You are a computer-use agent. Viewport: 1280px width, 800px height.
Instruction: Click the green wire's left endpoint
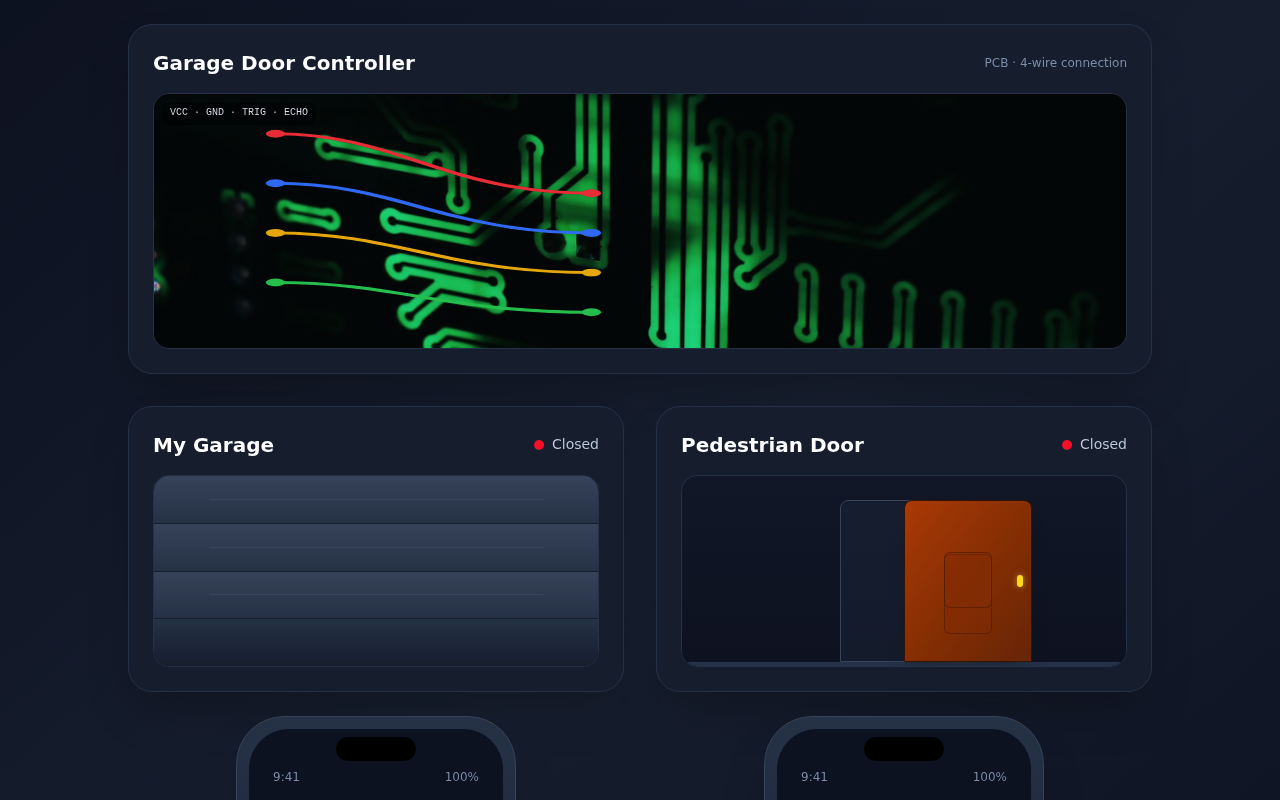pyautogui.click(x=276, y=283)
